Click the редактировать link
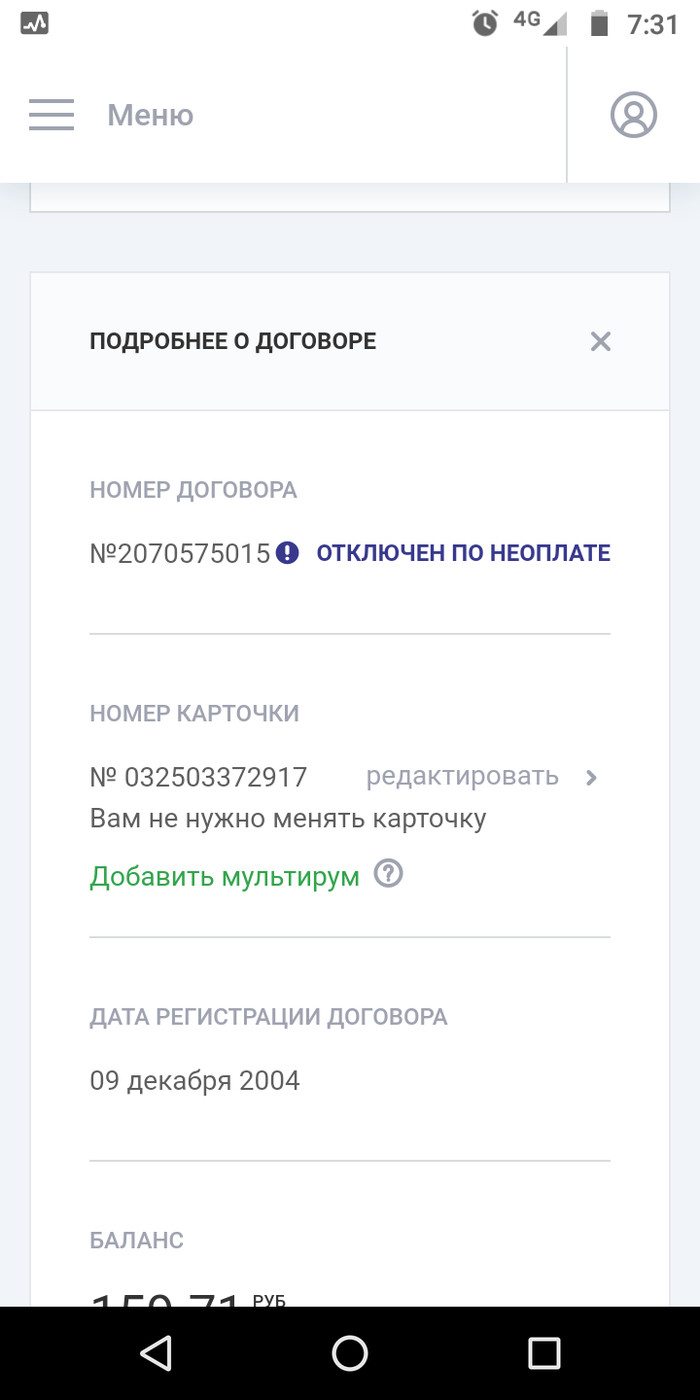The width and height of the screenshot is (700, 1400). pos(462,776)
